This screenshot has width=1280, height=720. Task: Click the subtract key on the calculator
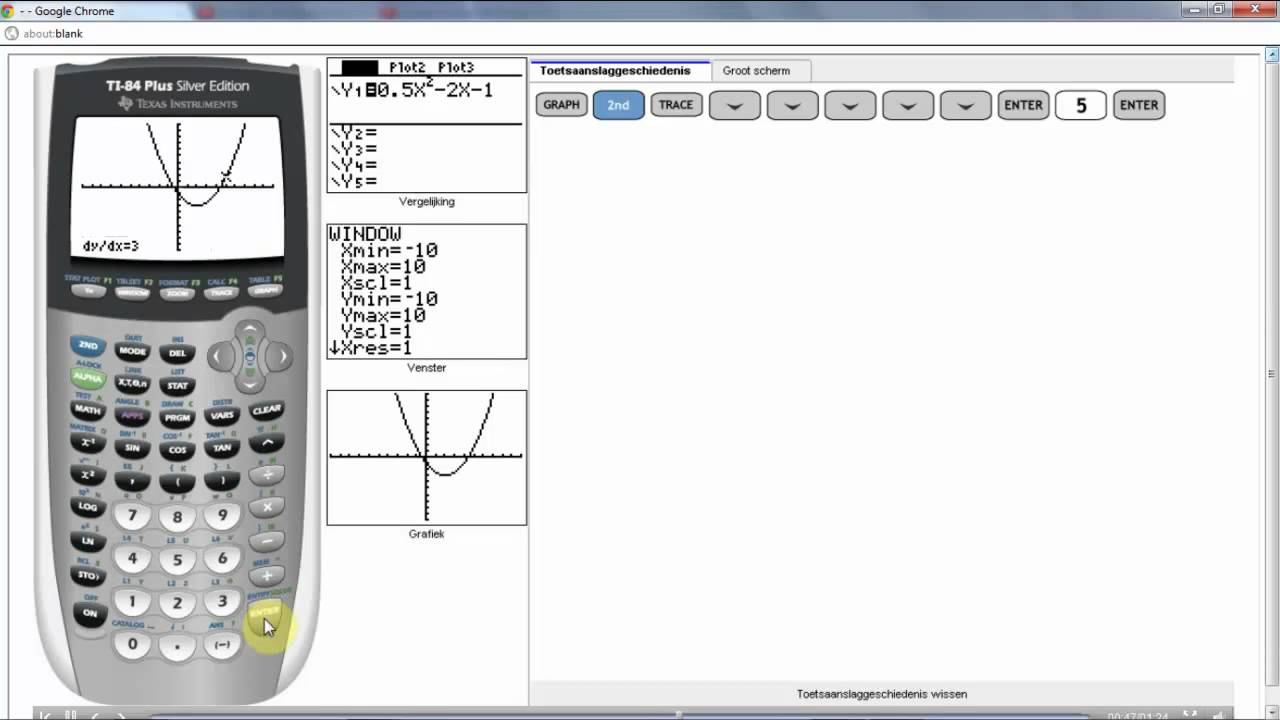[267, 541]
